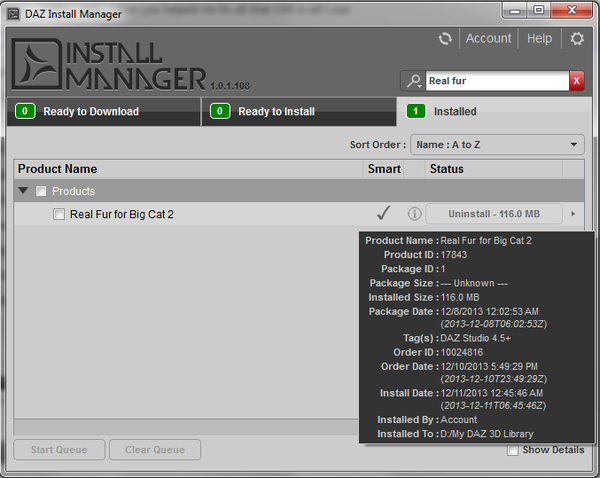Minimize the DAZ Install Manager window
The width and height of the screenshot is (600, 478).
tap(515, 11)
